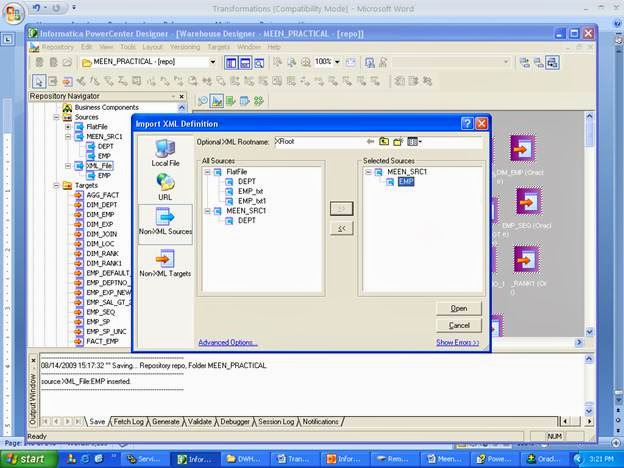Collapse the XML_File node in Navigator

(68, 166)
